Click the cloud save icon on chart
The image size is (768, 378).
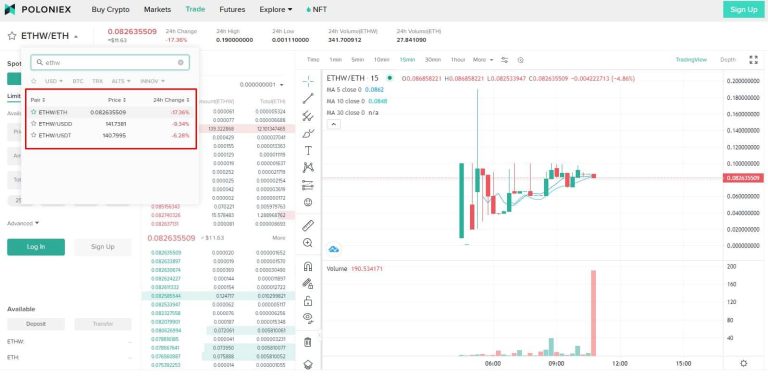(334, 249)
